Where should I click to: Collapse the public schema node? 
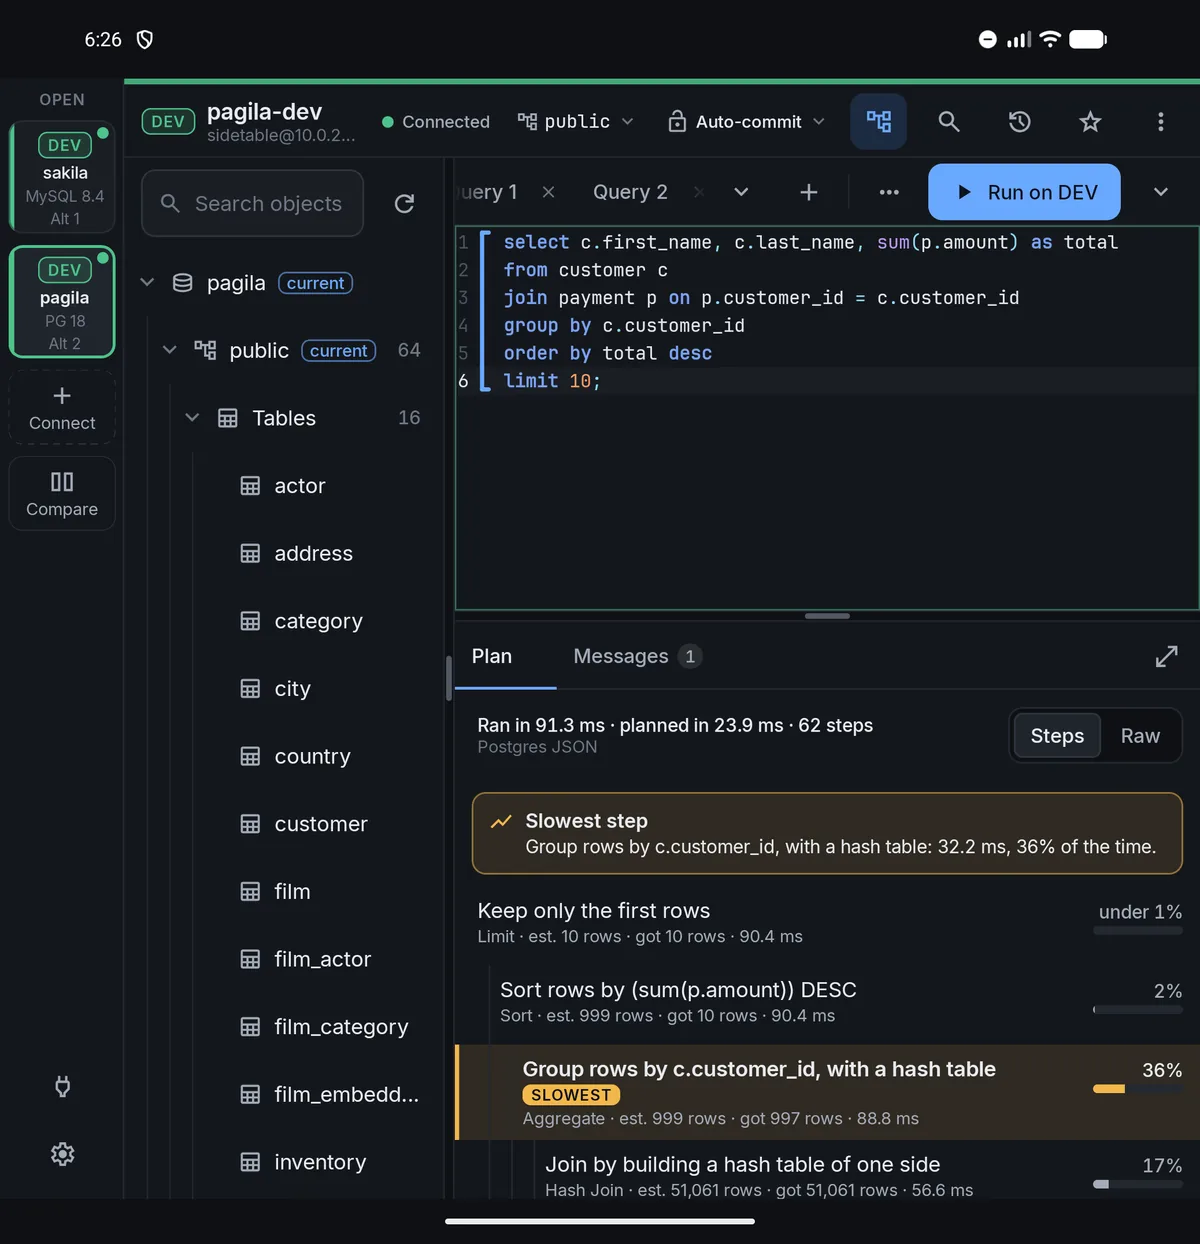[170, 350]
